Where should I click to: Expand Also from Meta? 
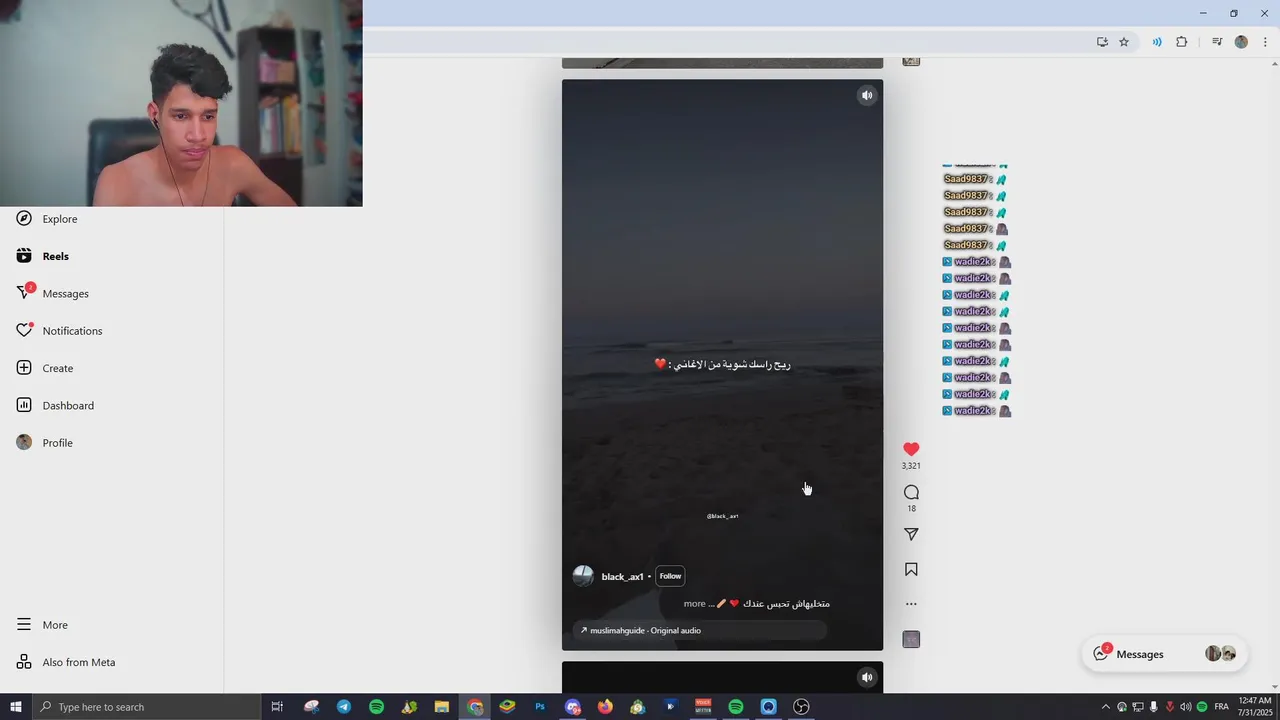66,662
